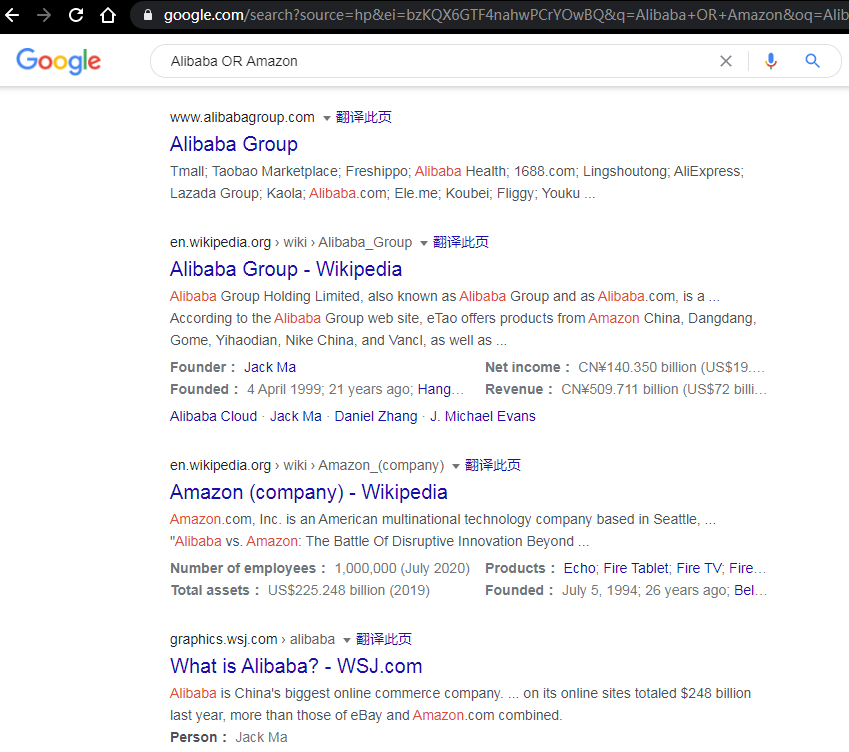Expand dropdown arrow beside graphics.wsj.com URL

[x=346, y=640]
